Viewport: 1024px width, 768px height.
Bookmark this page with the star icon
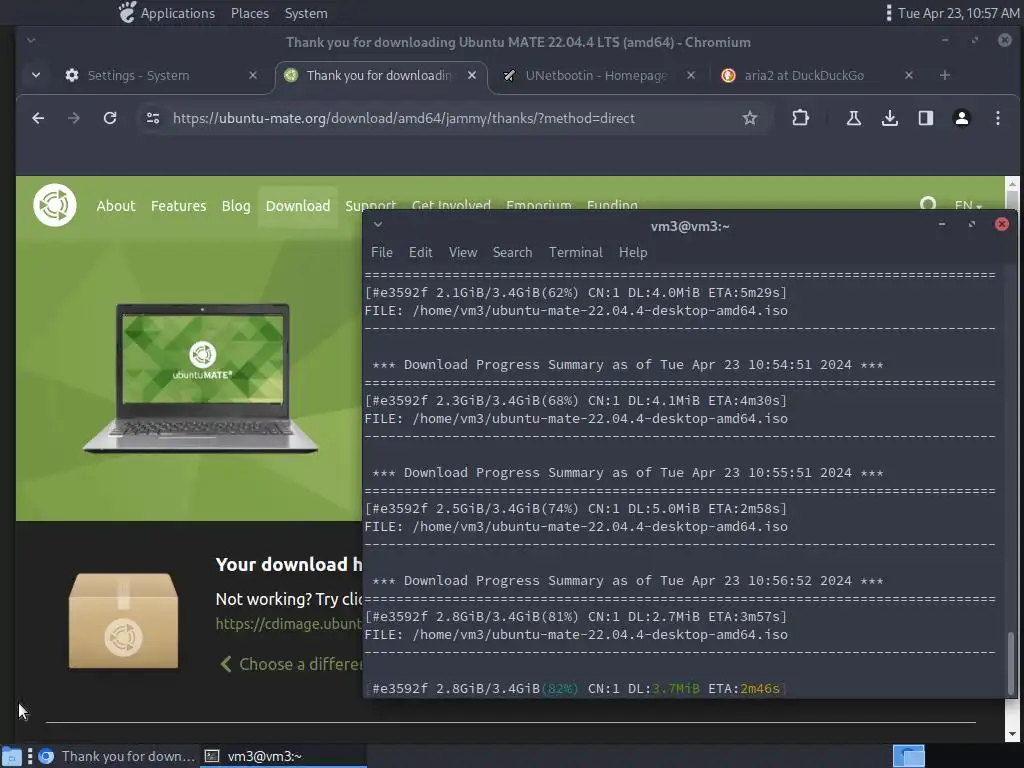[750, 118]
